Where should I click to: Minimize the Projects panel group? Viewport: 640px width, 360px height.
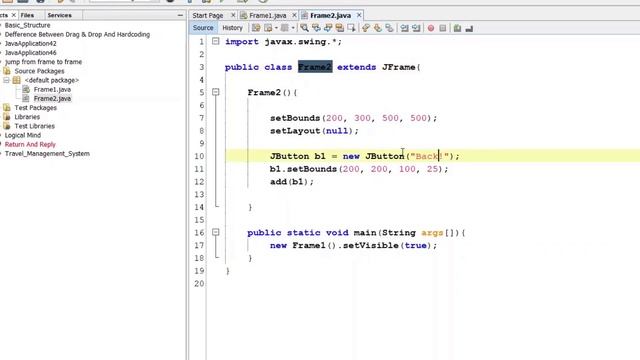coord(180,15)
